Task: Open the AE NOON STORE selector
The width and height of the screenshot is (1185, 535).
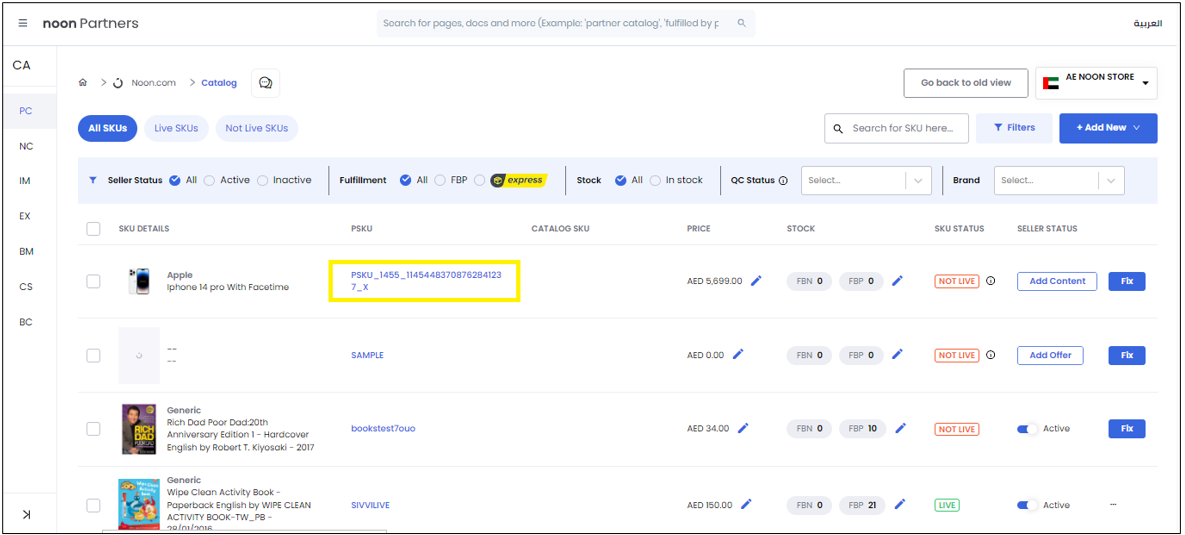Action: pyautogui.click(x=1096, y=83)
